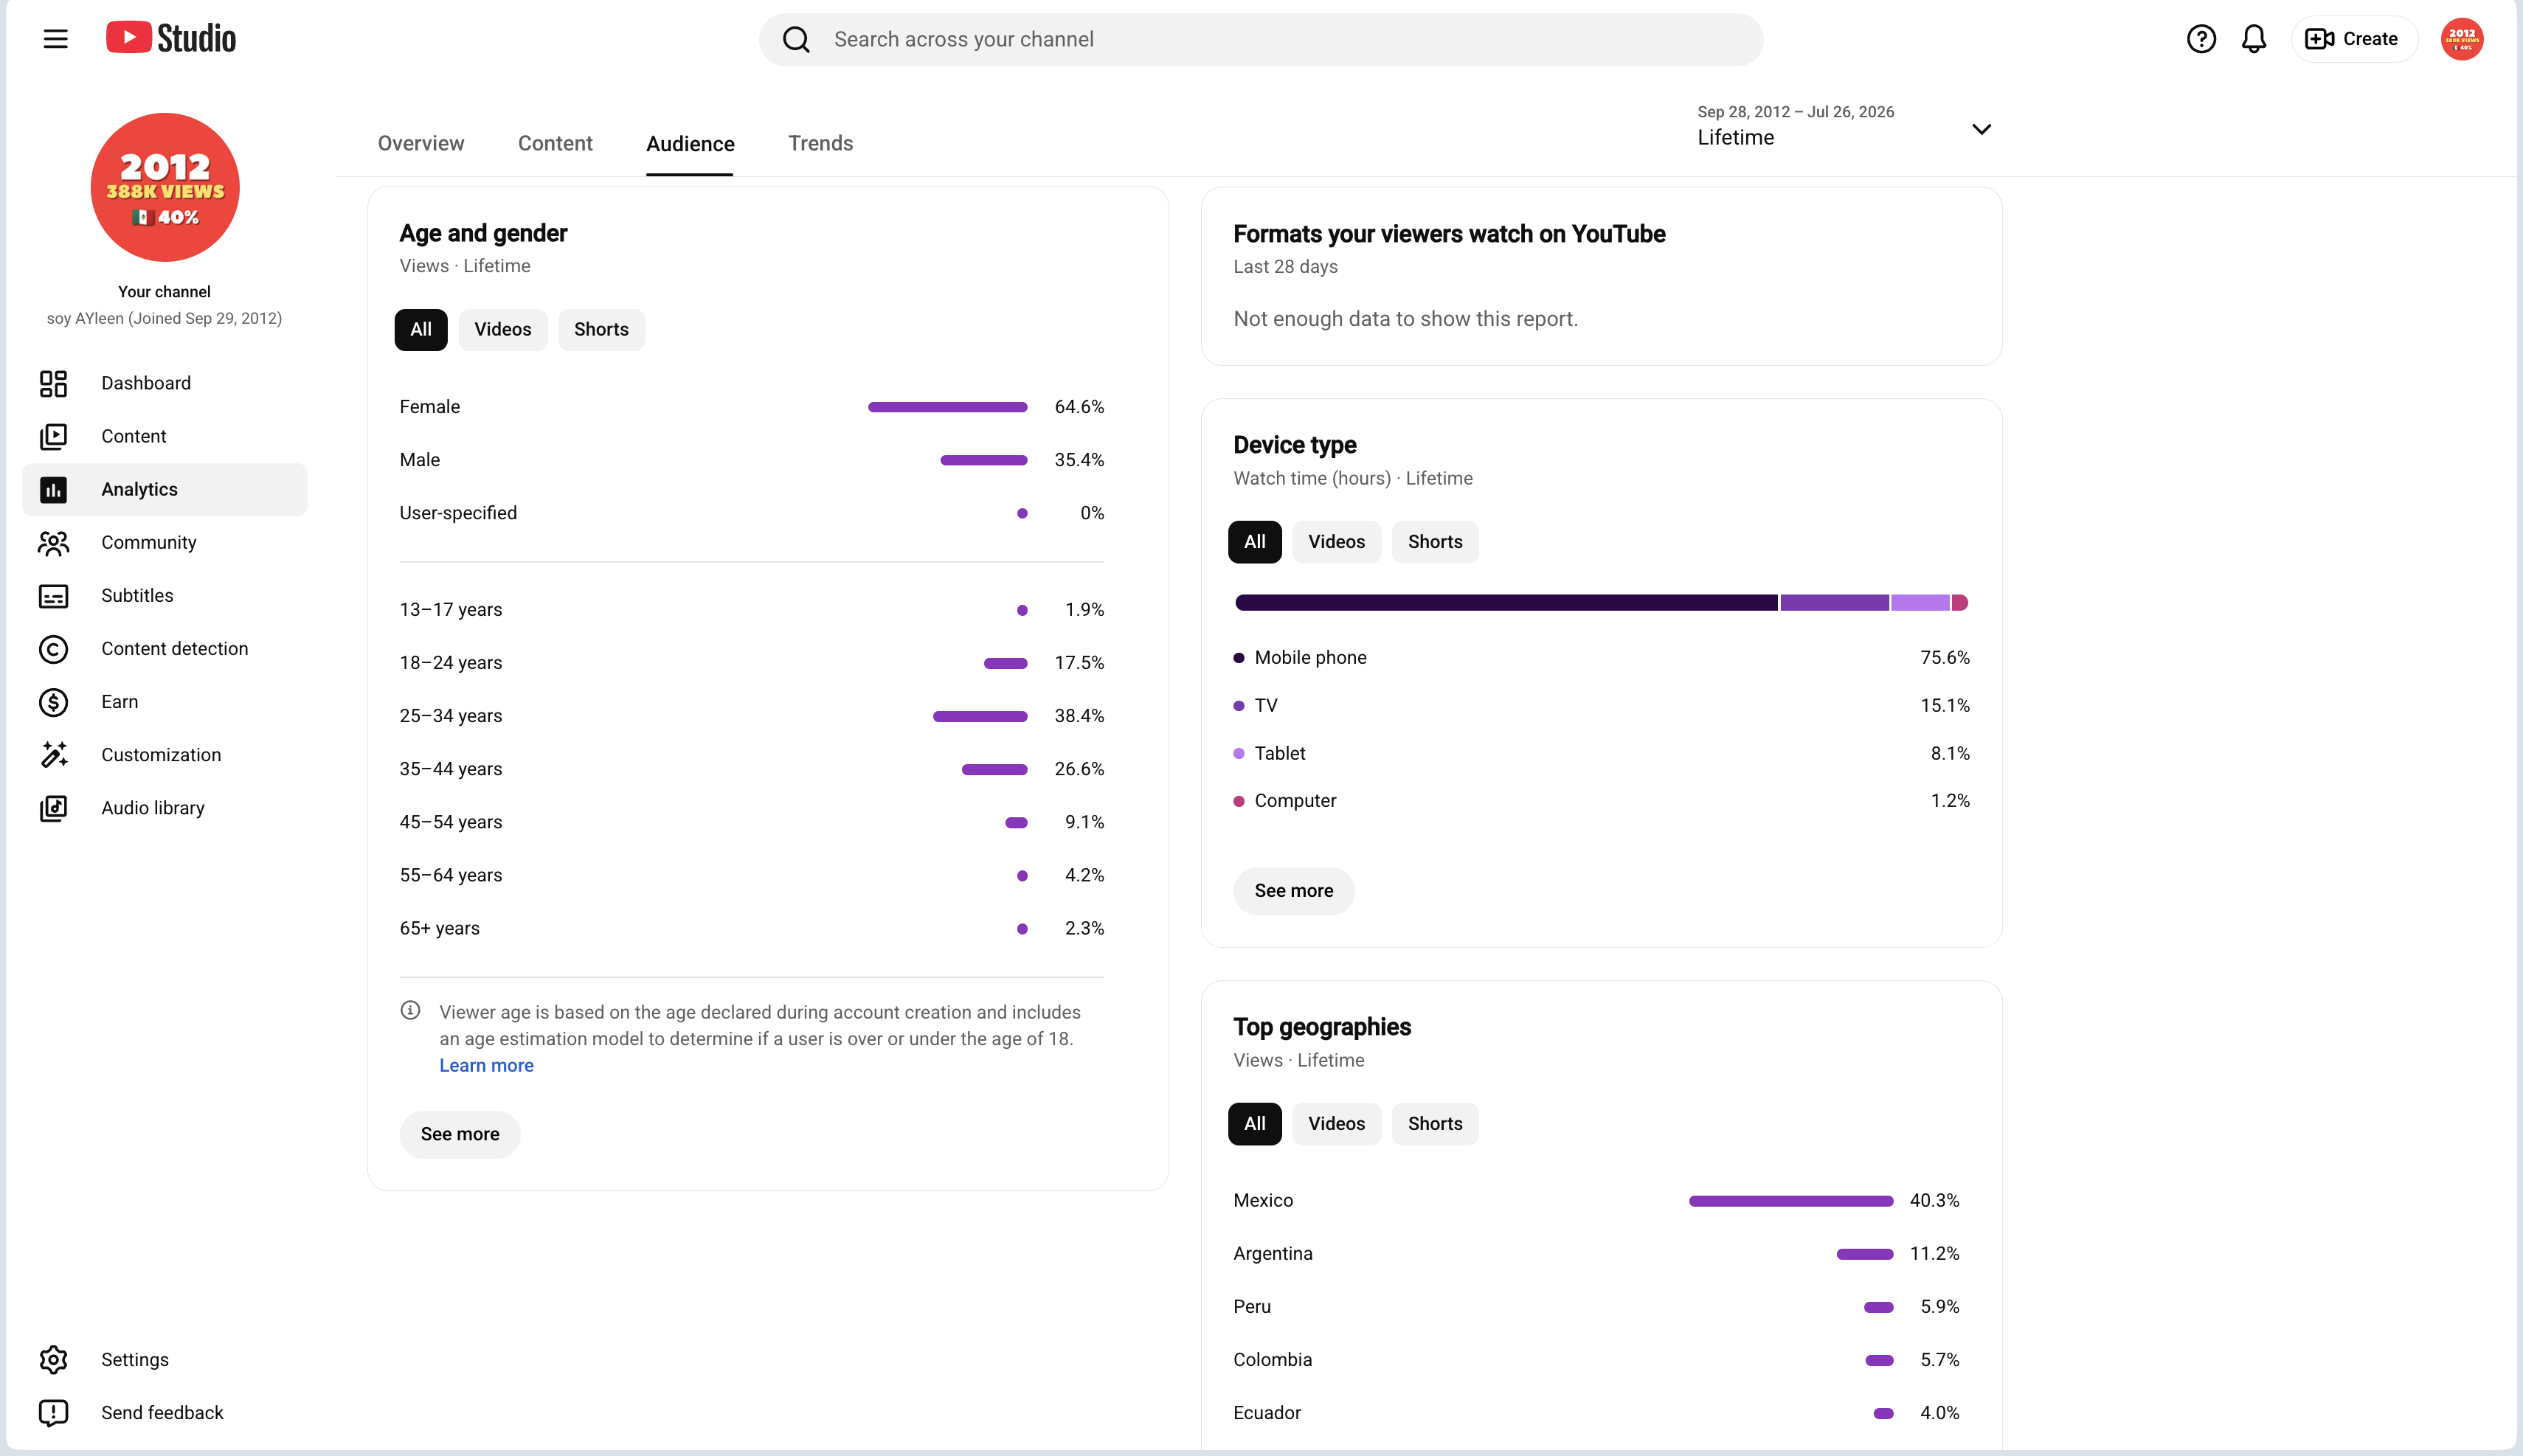Click the Content sidebar icon
The height and width of the screenshot is (1456, 2523).
[53, 436]
